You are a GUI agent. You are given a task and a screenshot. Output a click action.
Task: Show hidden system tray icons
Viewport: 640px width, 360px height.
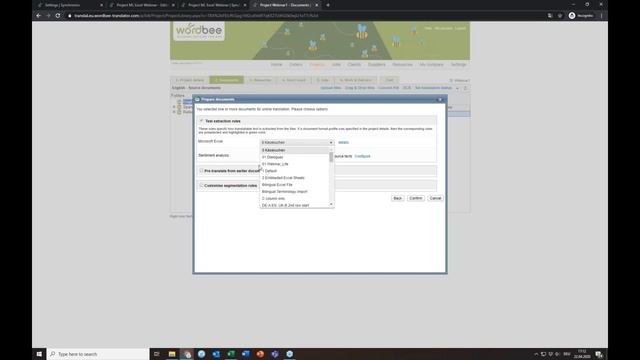point(536,354)
